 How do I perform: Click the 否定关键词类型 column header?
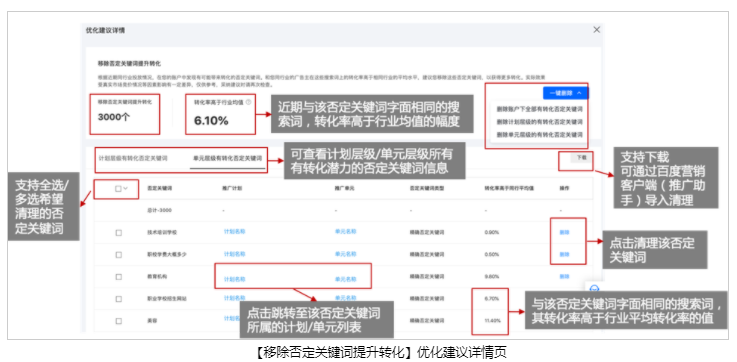(x=426, y=189)
